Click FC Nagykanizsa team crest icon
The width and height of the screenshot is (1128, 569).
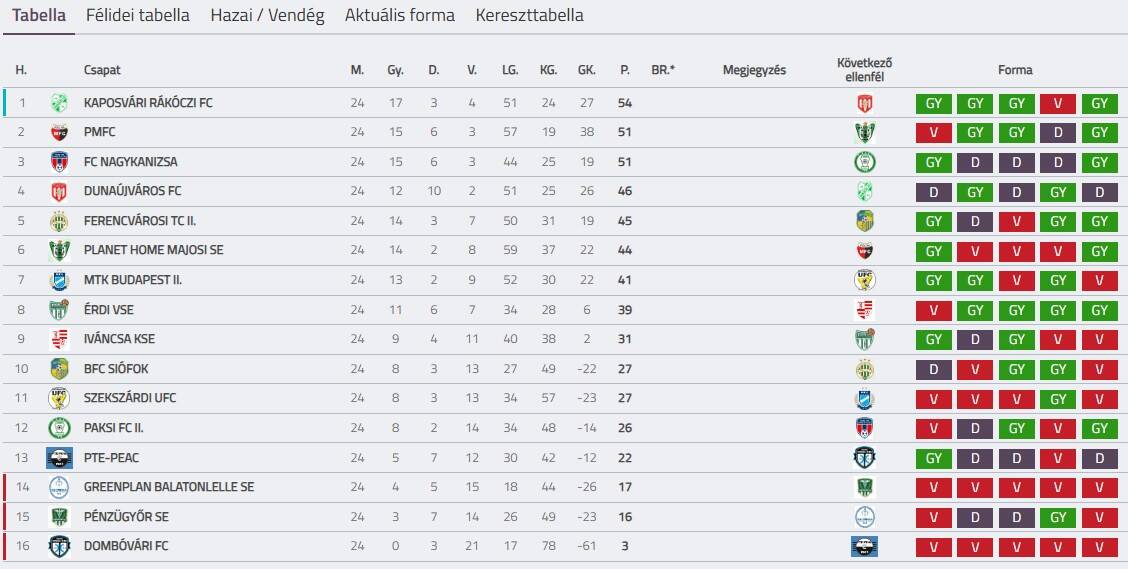tap(59, 162)
